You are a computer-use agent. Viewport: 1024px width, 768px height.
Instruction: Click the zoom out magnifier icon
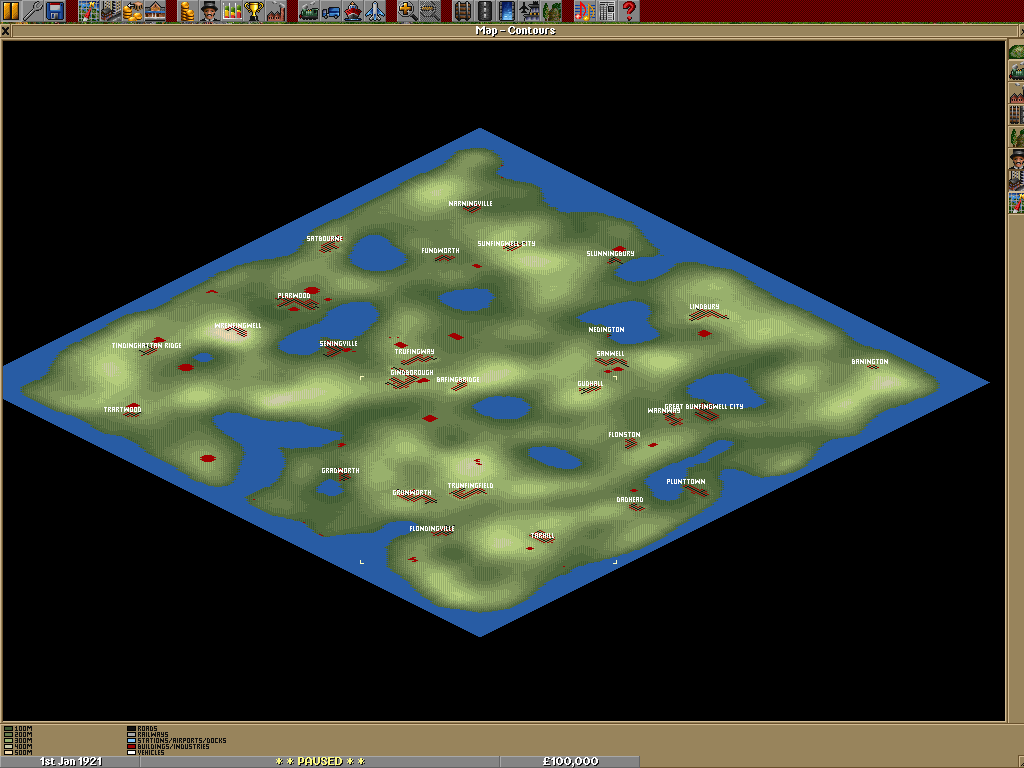430,11
